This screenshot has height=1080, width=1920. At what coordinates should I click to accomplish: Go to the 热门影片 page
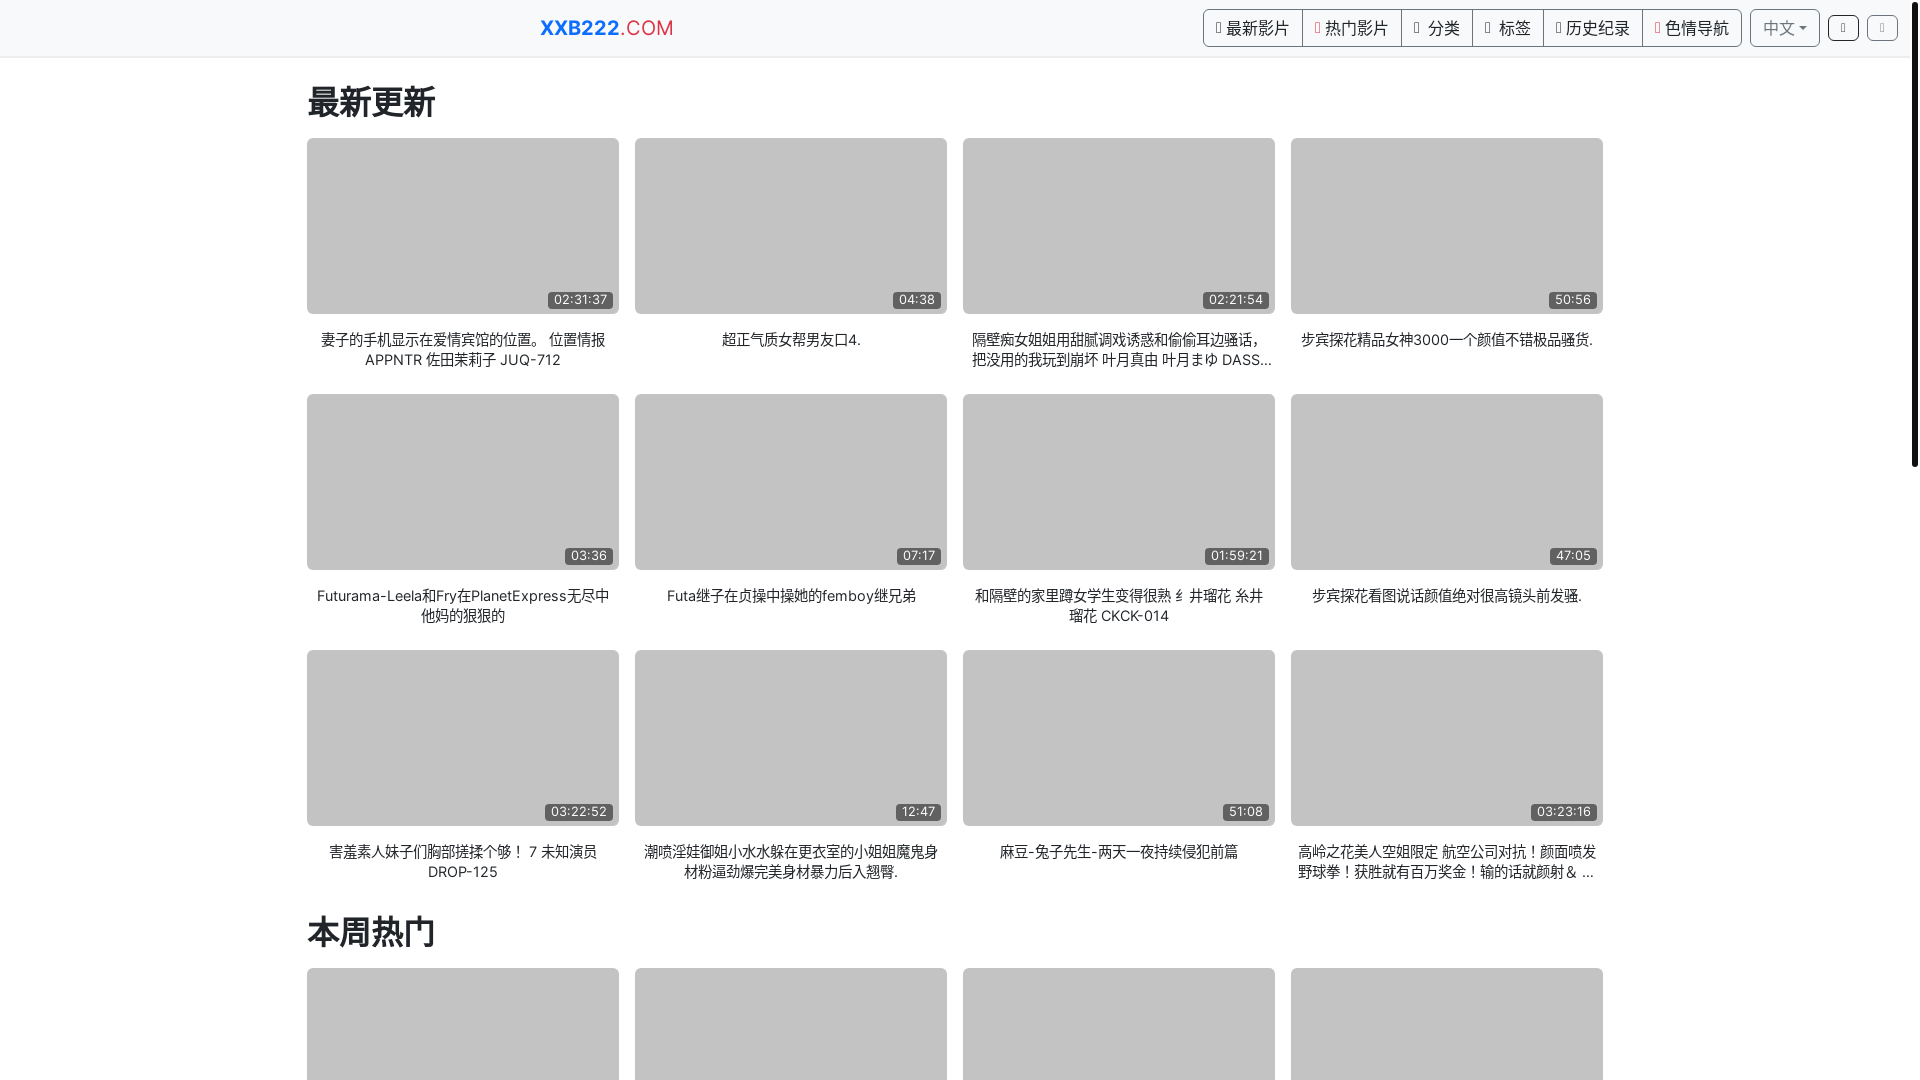[1351, 28]
